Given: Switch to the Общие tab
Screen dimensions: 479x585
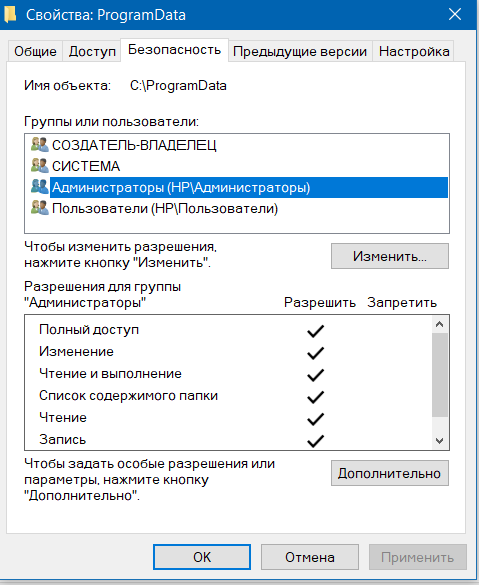Looking at the screenshot, I should point(35,51).
